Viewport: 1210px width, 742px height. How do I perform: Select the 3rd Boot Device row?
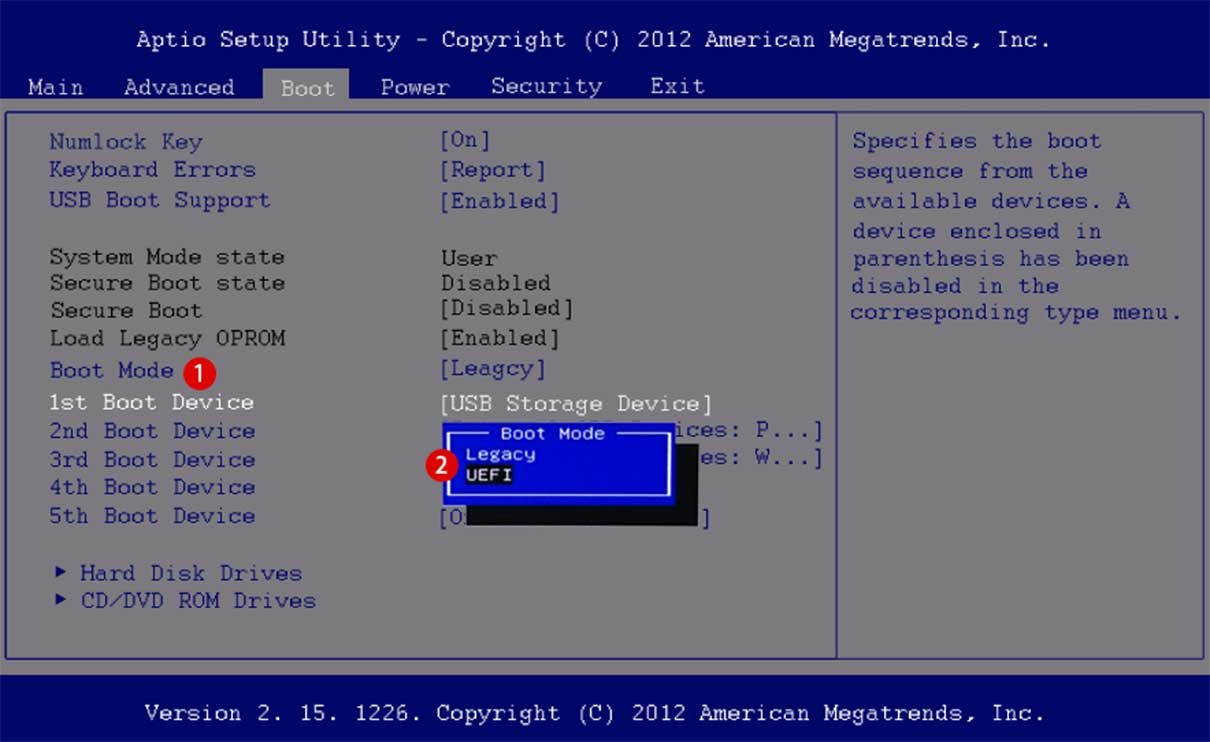[x=152, y=460]
